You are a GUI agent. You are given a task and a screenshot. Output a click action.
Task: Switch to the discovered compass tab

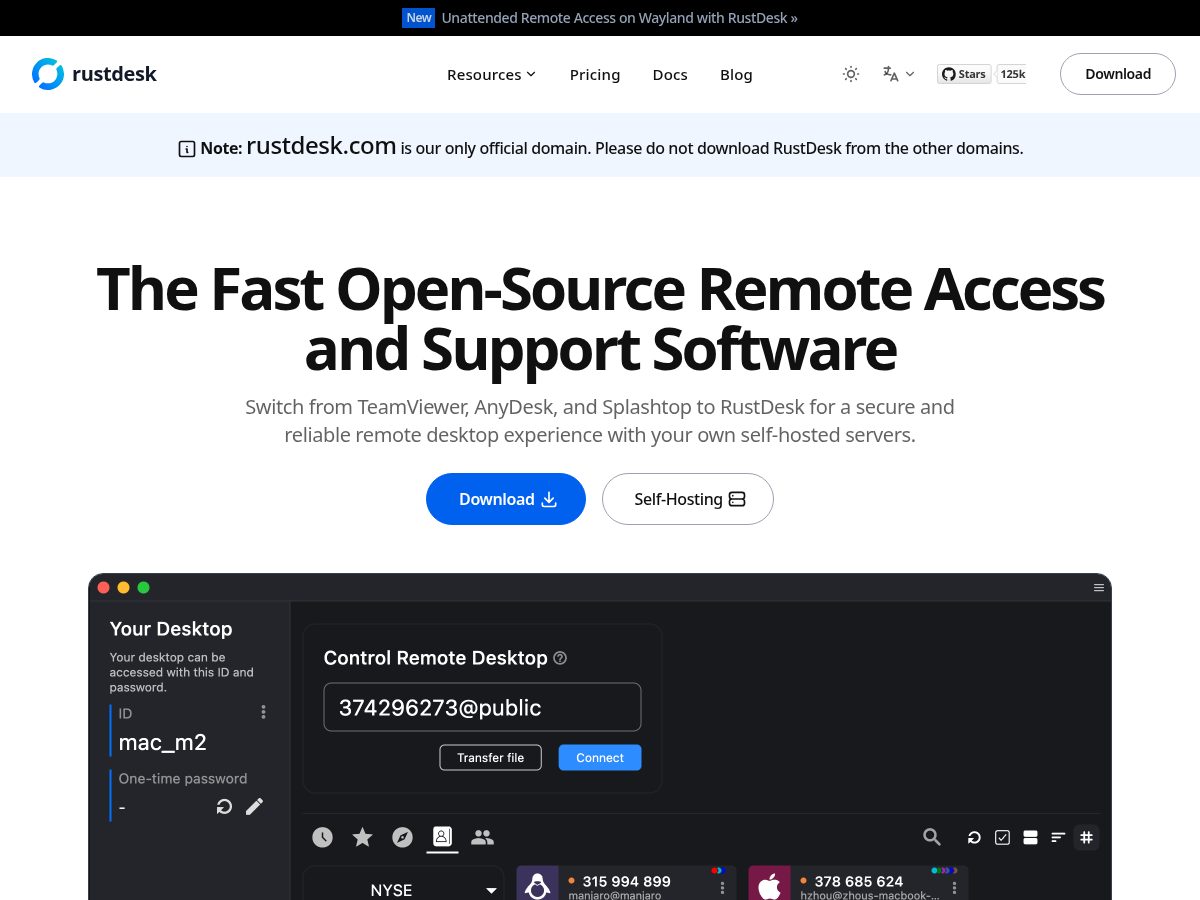[x=402, y=837]
